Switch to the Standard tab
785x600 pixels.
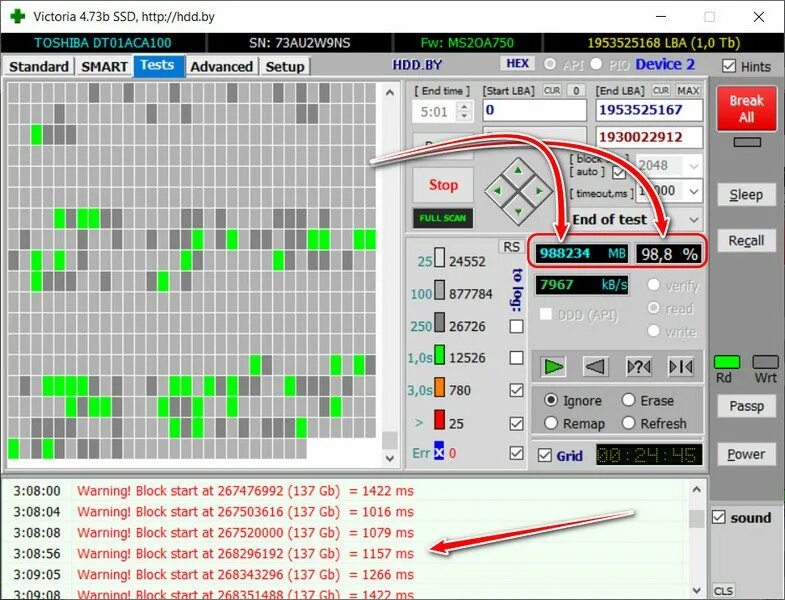39,67
